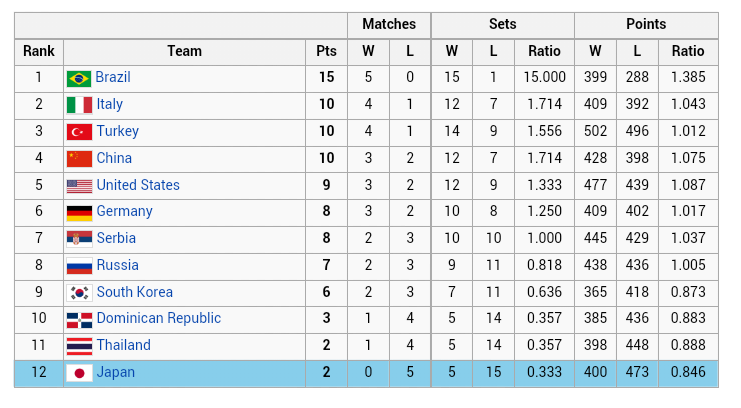Go to the United States team page
This screenshot has width=741, height=408.
click(138, 185)
